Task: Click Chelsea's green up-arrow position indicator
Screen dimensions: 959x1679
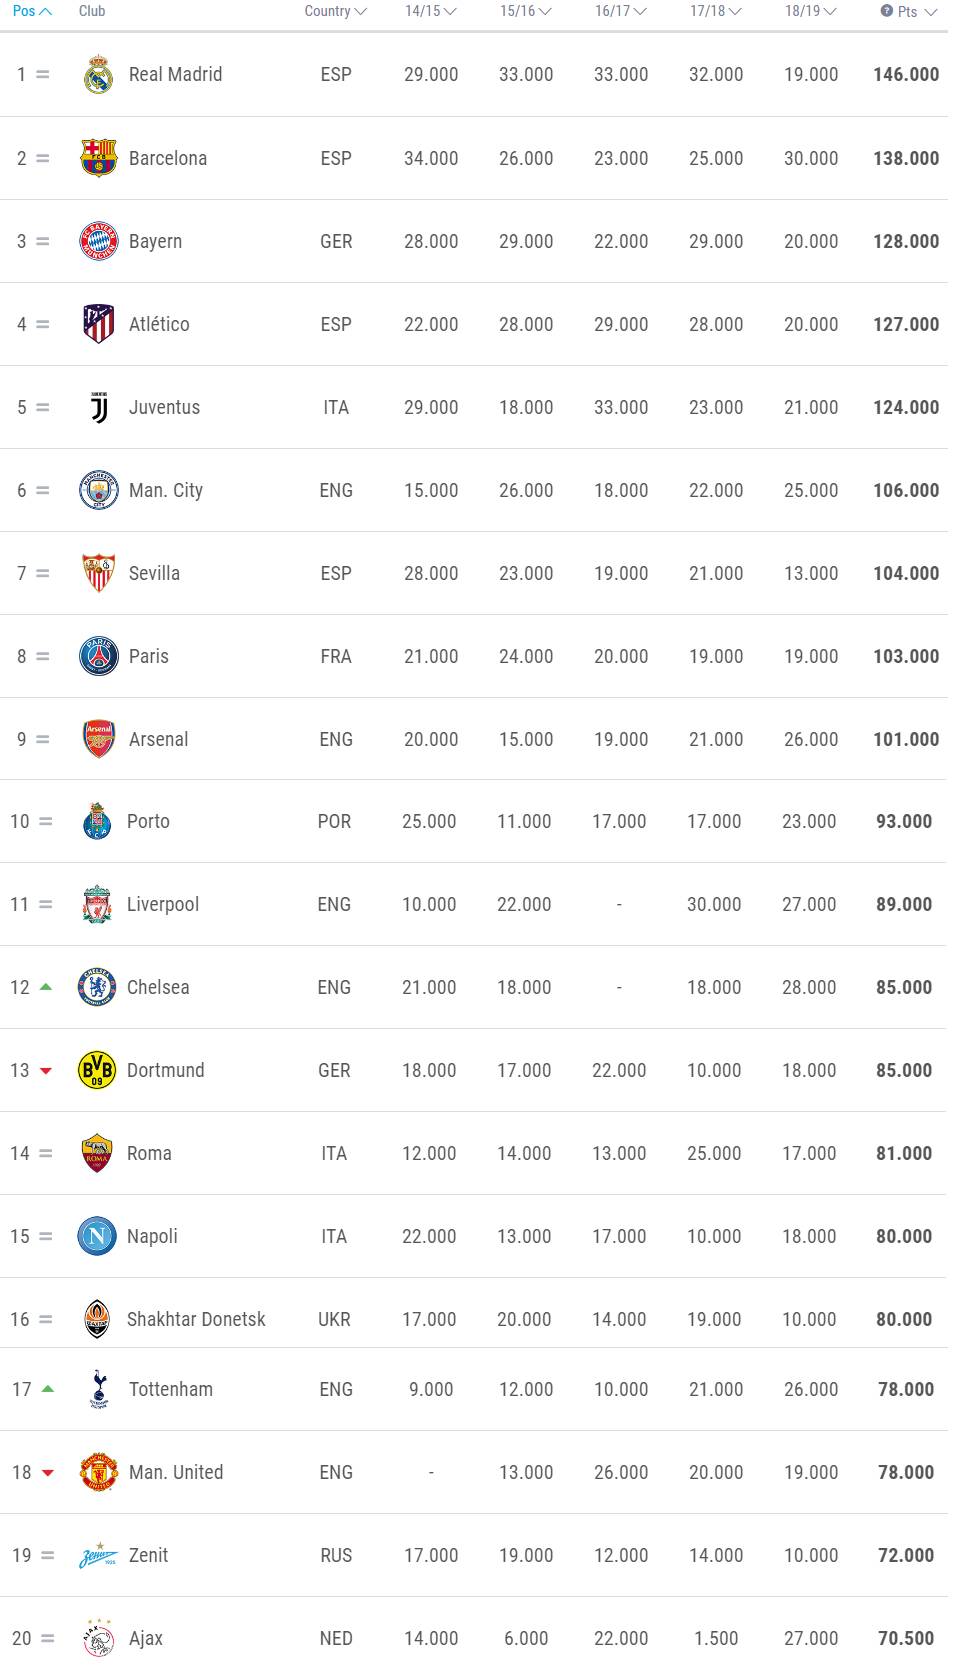Action: tap(45, 987)
